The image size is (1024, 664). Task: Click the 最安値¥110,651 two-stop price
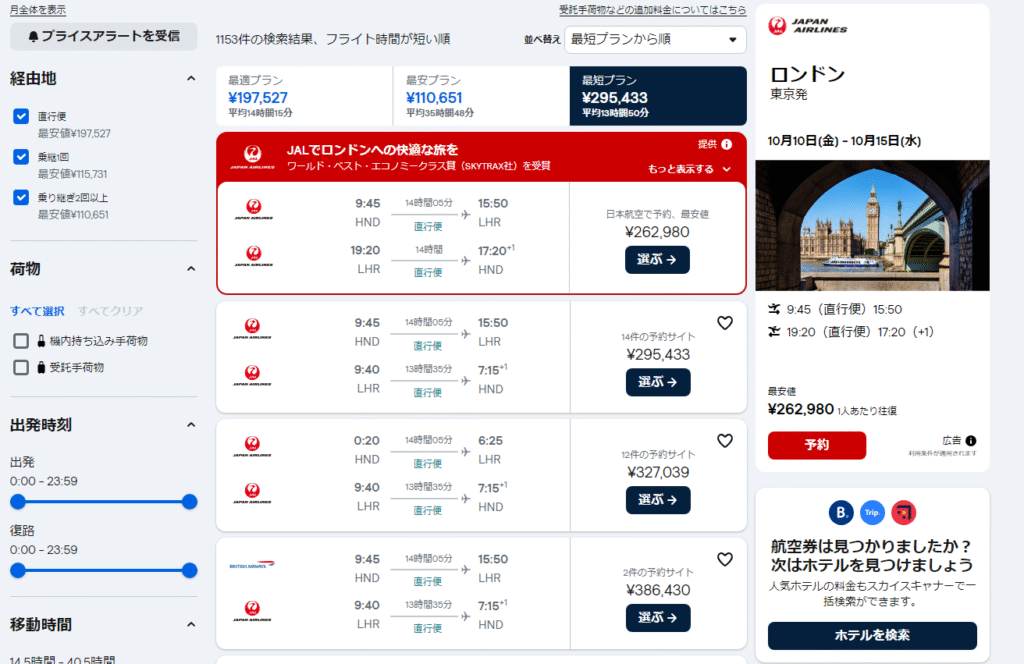tap(73, 215)
